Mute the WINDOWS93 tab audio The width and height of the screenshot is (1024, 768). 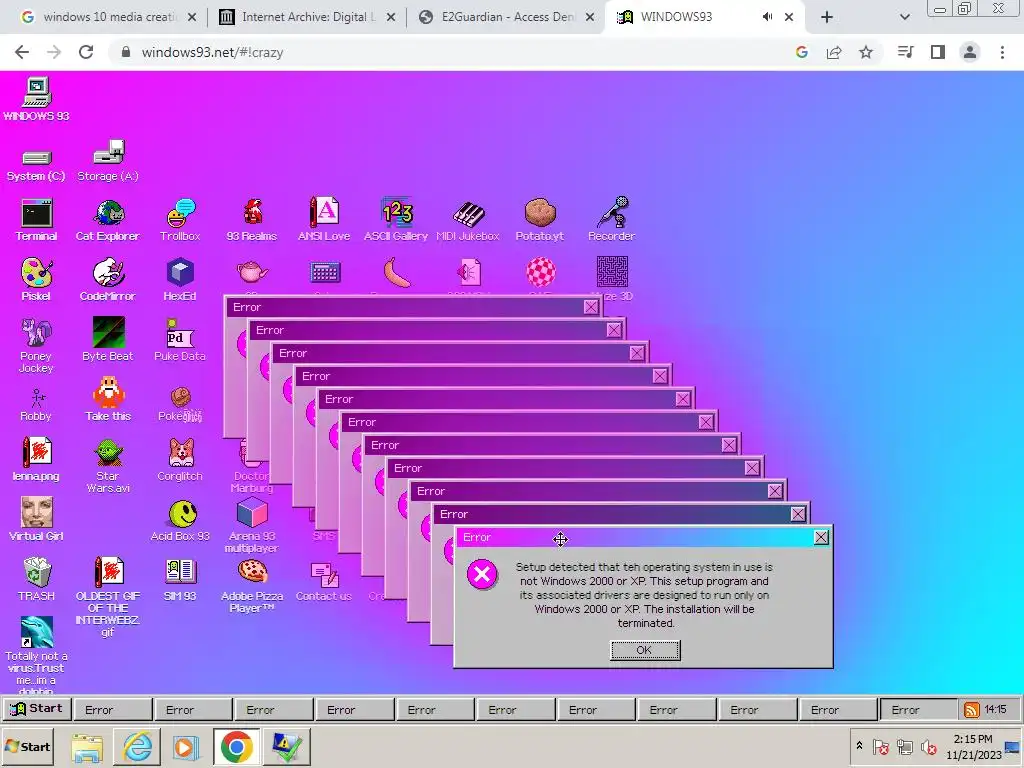tap(767, 17)
